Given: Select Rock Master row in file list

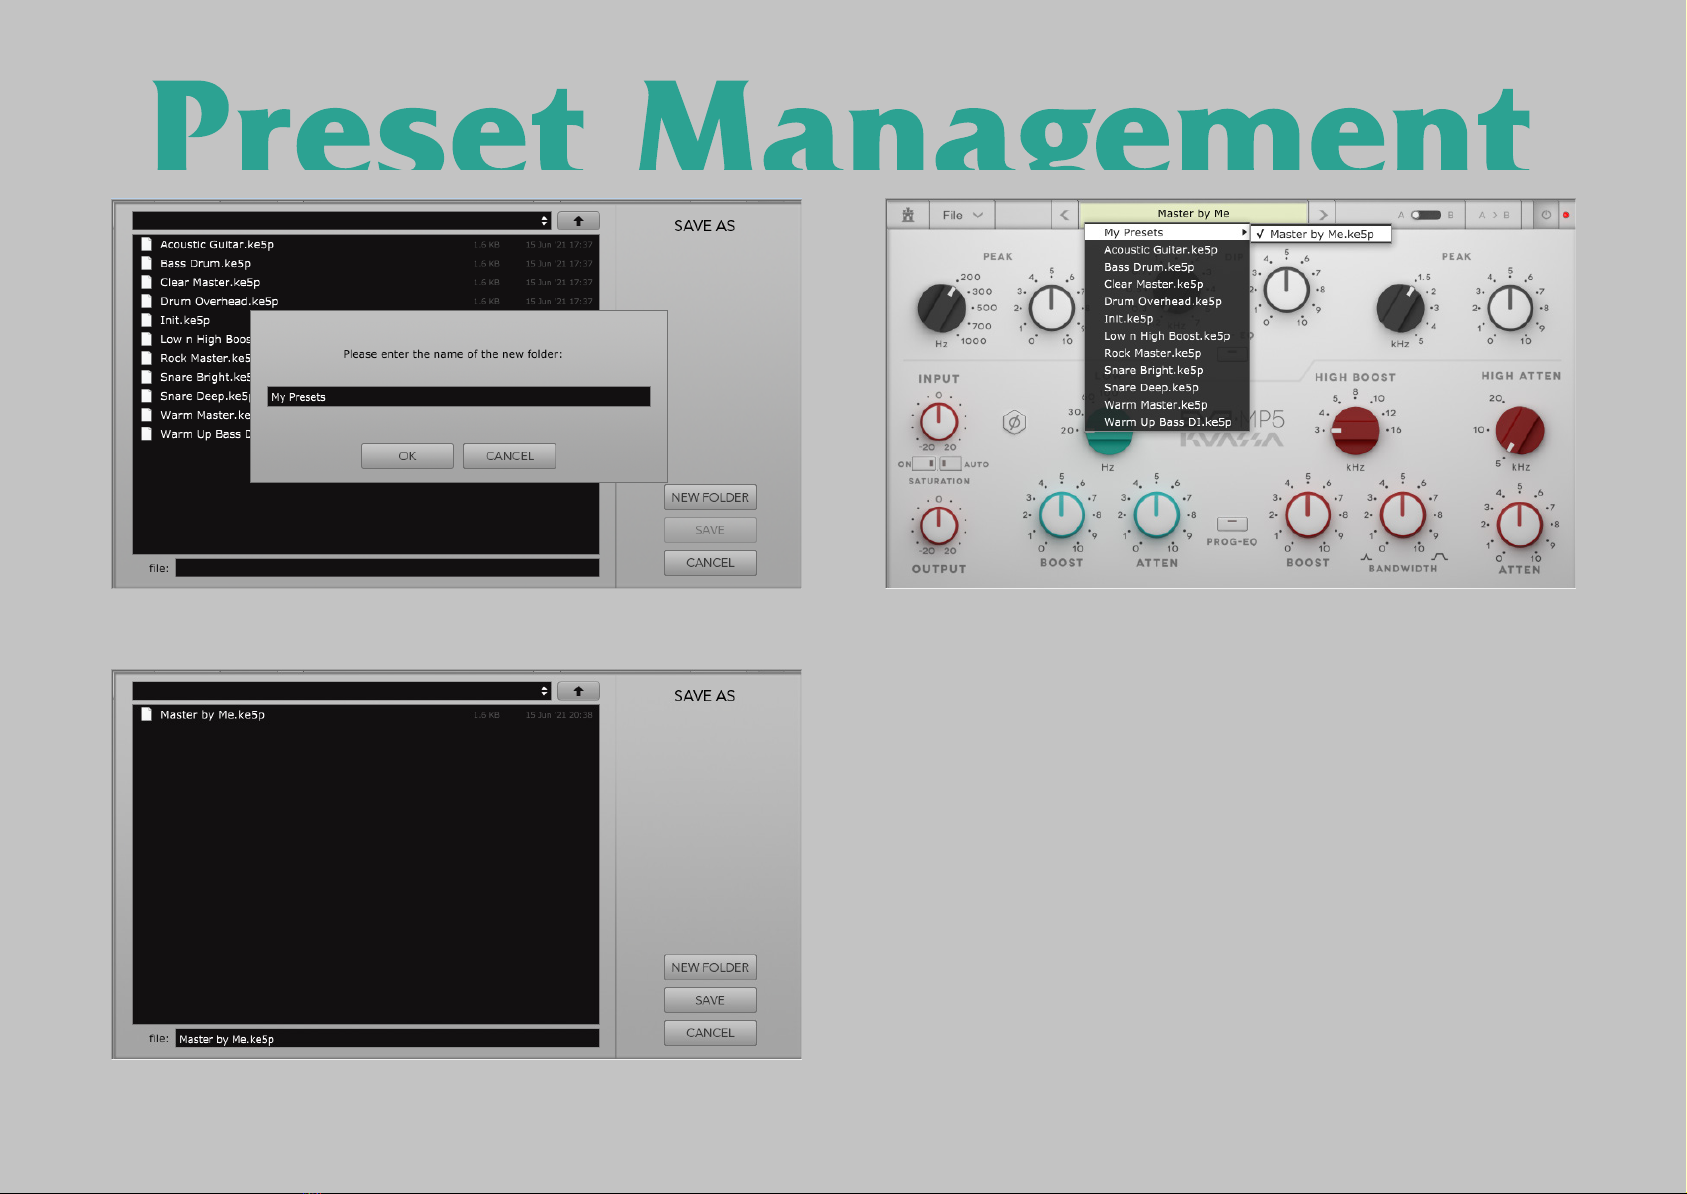Looking at the screenshot, I should click(192, 358).
